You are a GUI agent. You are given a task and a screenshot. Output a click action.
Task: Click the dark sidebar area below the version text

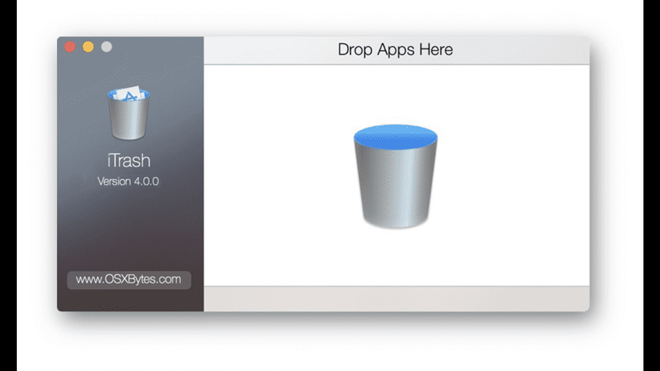click(129, 227)
